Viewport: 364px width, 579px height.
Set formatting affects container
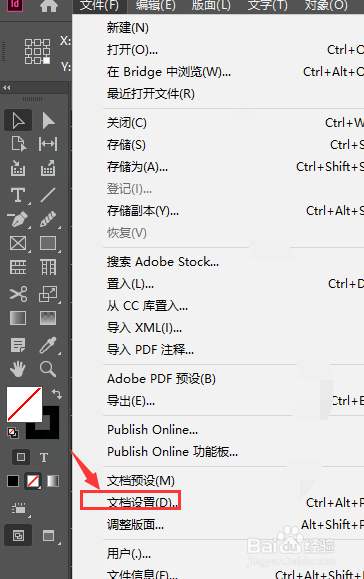tap(21, 457)
